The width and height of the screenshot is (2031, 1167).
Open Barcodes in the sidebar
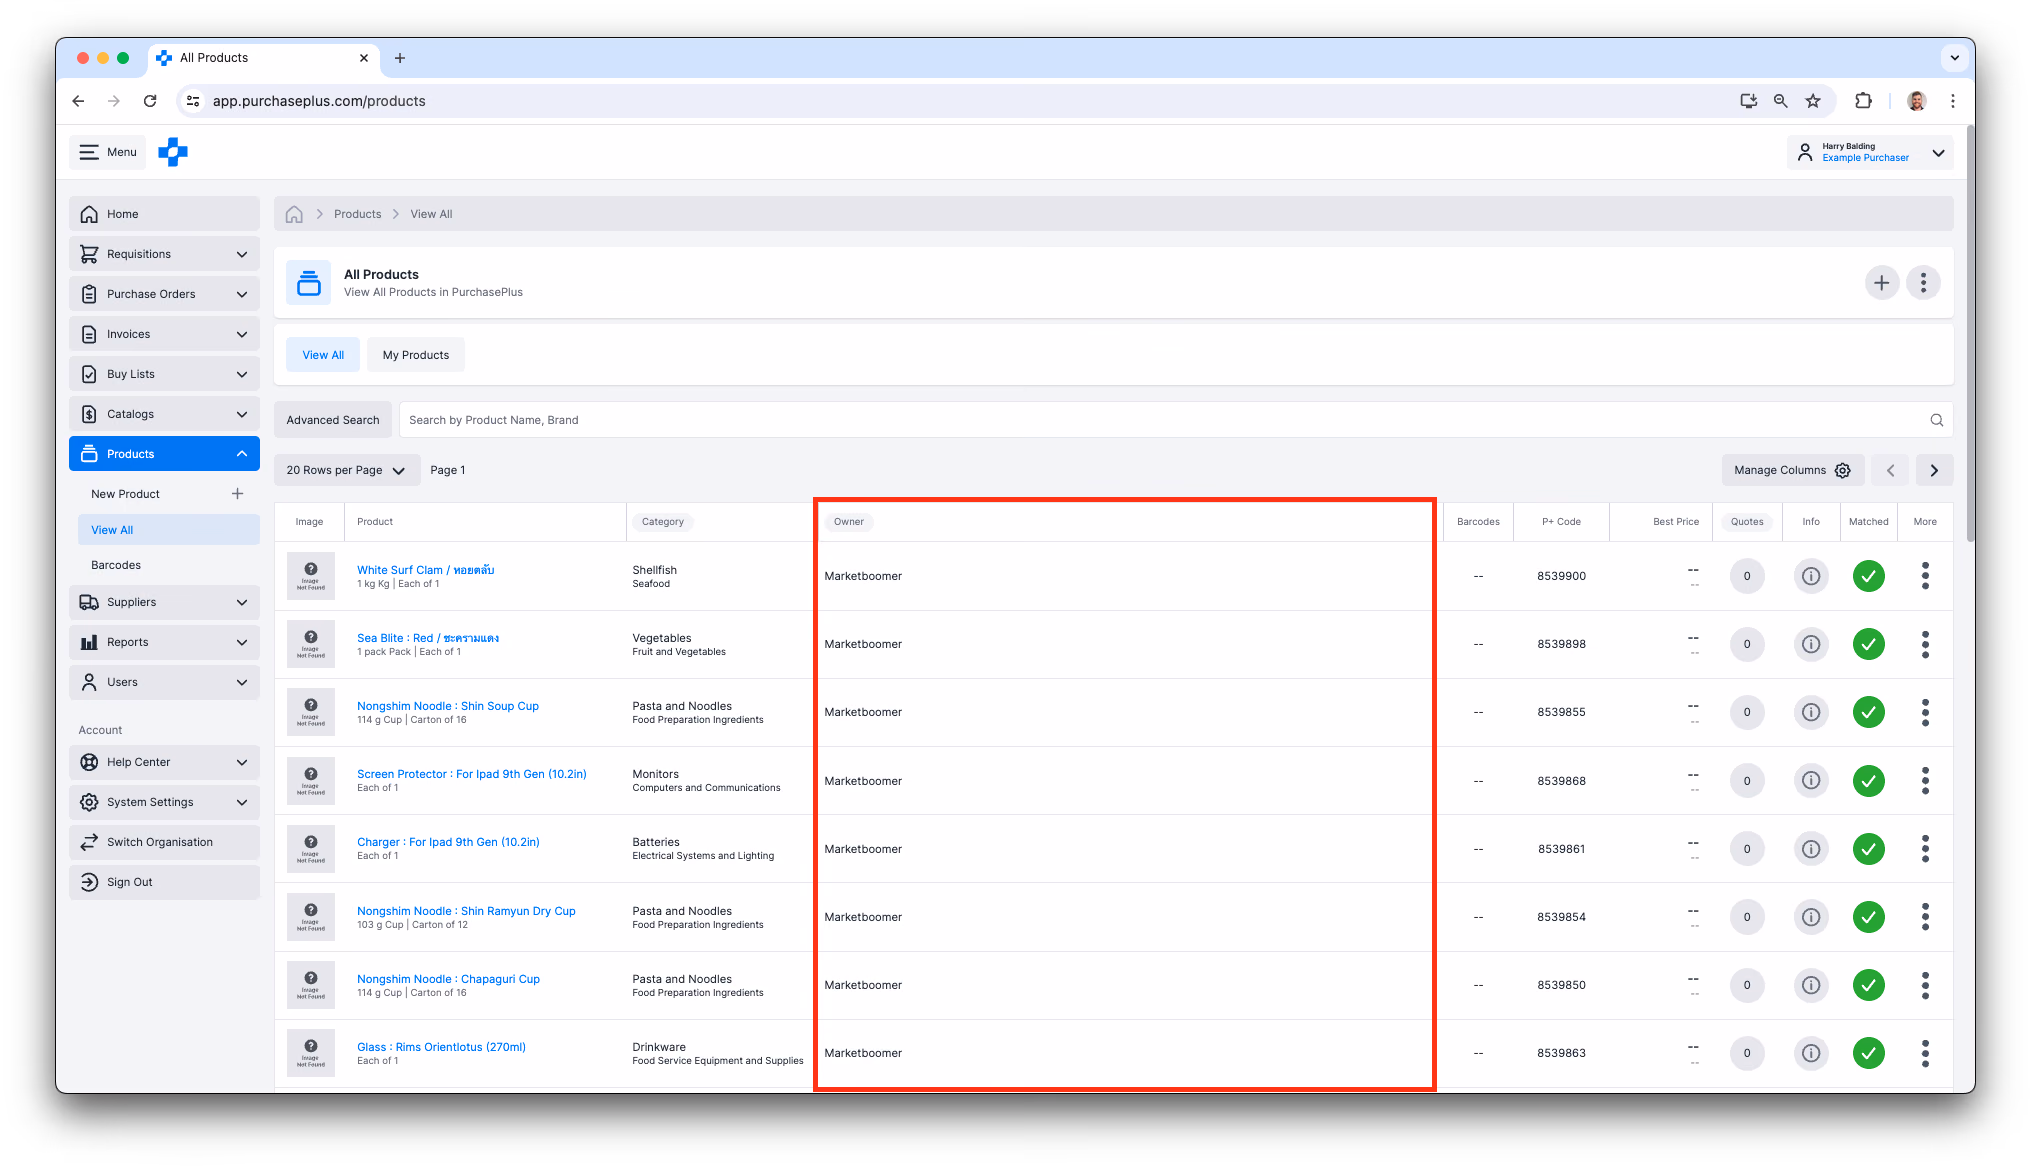116,565
